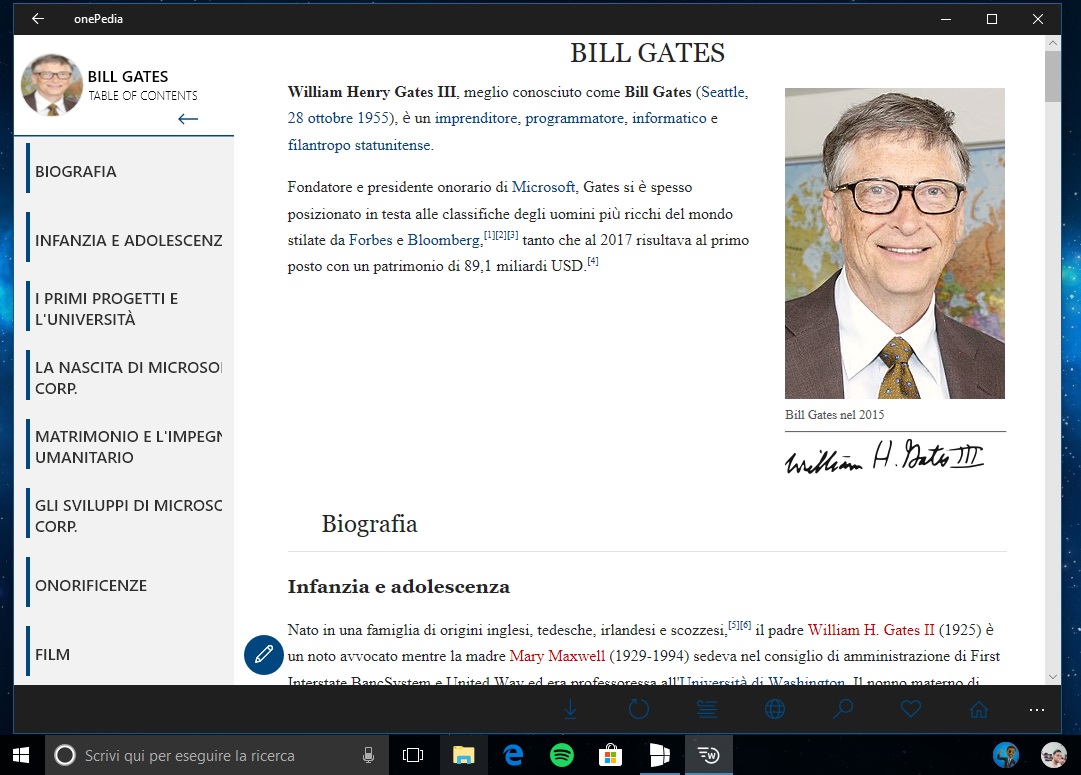Viewport: 1081px width, 775px height.
Task: Add to favorites with the heart icon
Action: click(x=911, y=709)
